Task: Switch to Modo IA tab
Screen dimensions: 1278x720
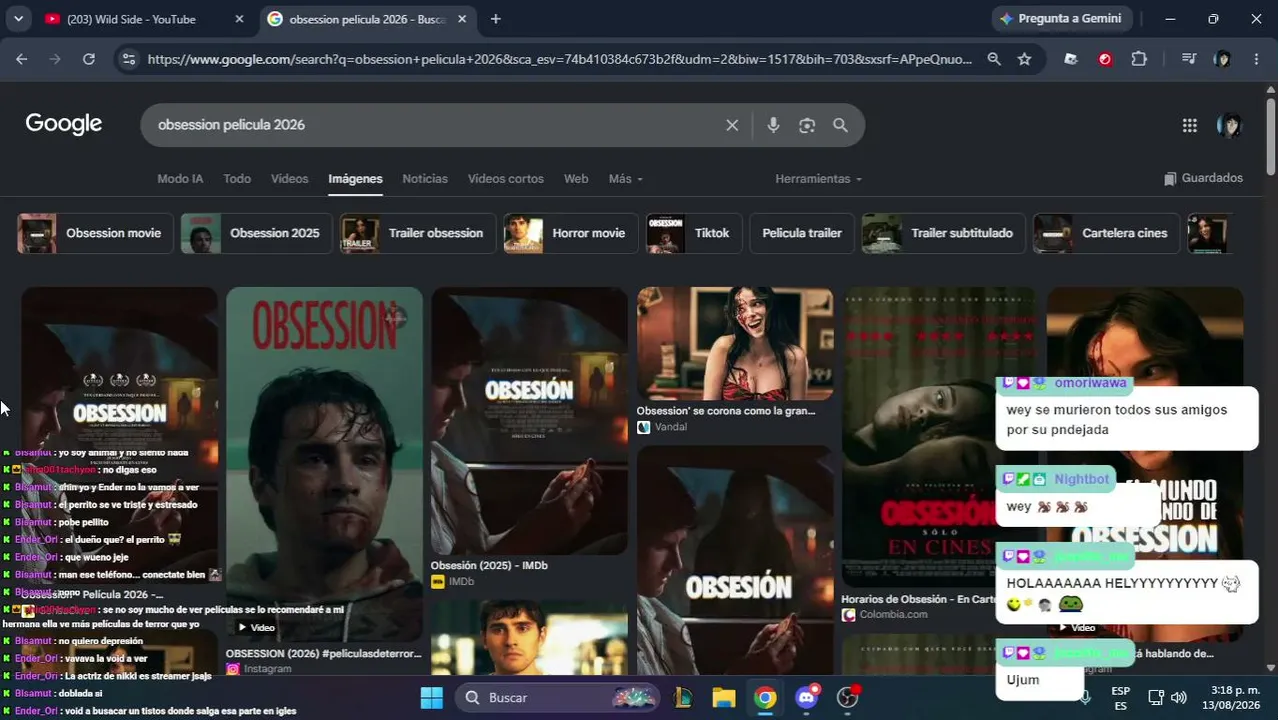Action: pos(180,179)
